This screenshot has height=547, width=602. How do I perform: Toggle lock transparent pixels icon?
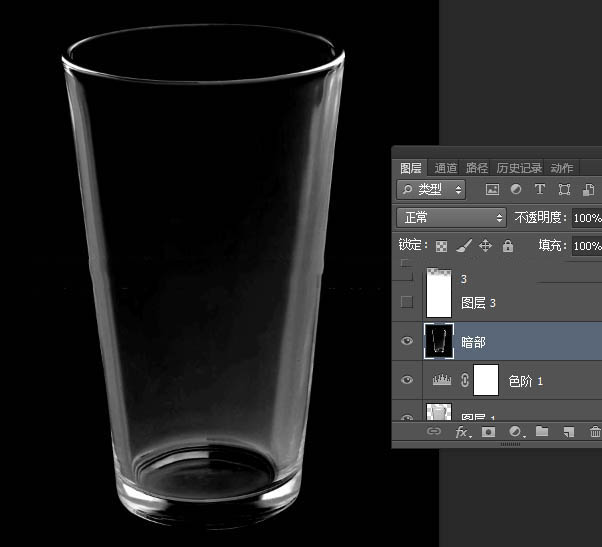(x=442, y=246)
